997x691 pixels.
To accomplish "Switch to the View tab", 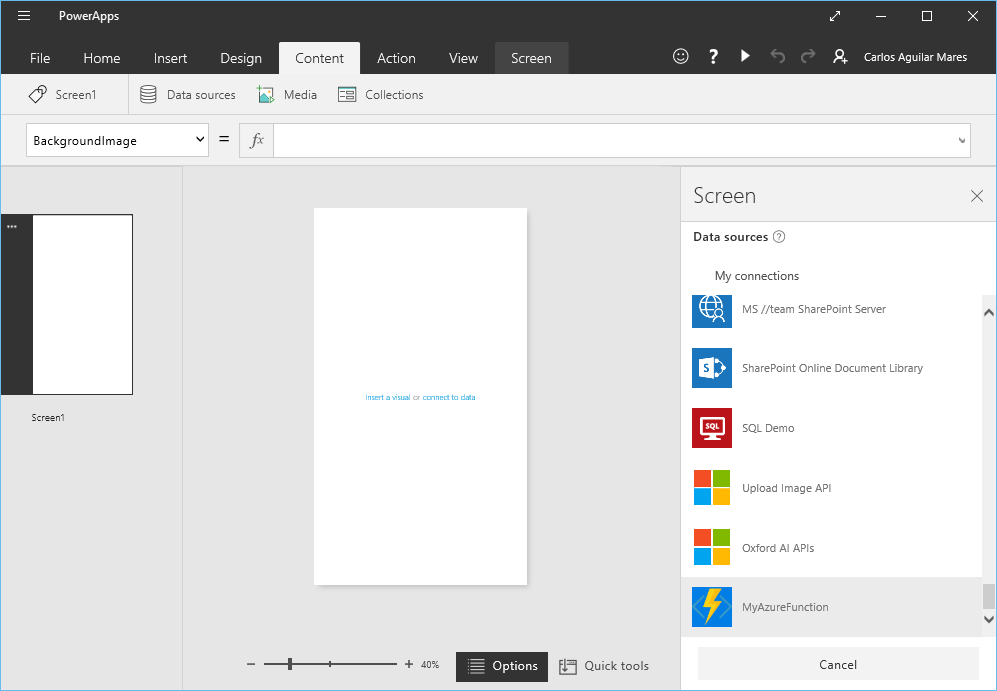I will coord(463,58).
